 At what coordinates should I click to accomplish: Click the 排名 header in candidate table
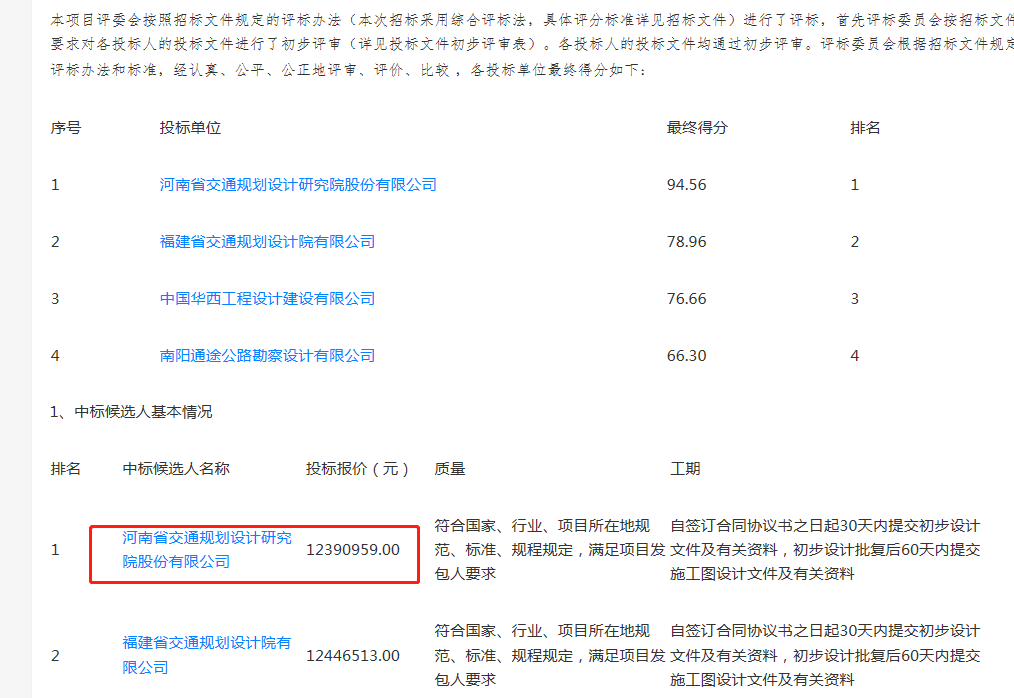click(66, 469)
